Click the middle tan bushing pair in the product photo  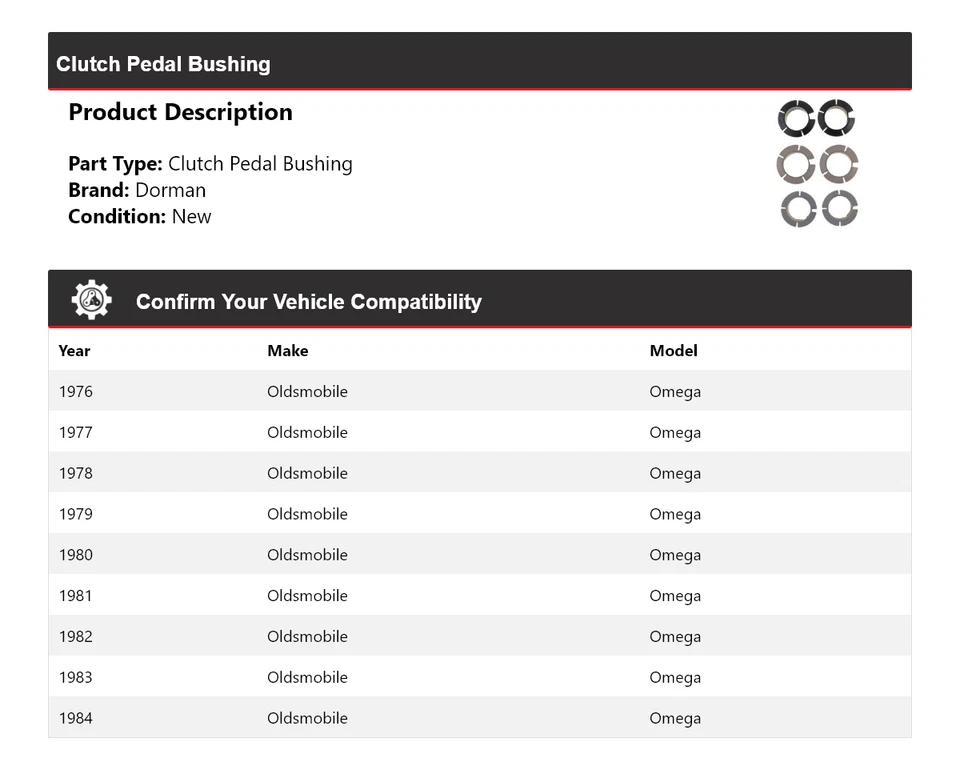pos(817,164)
